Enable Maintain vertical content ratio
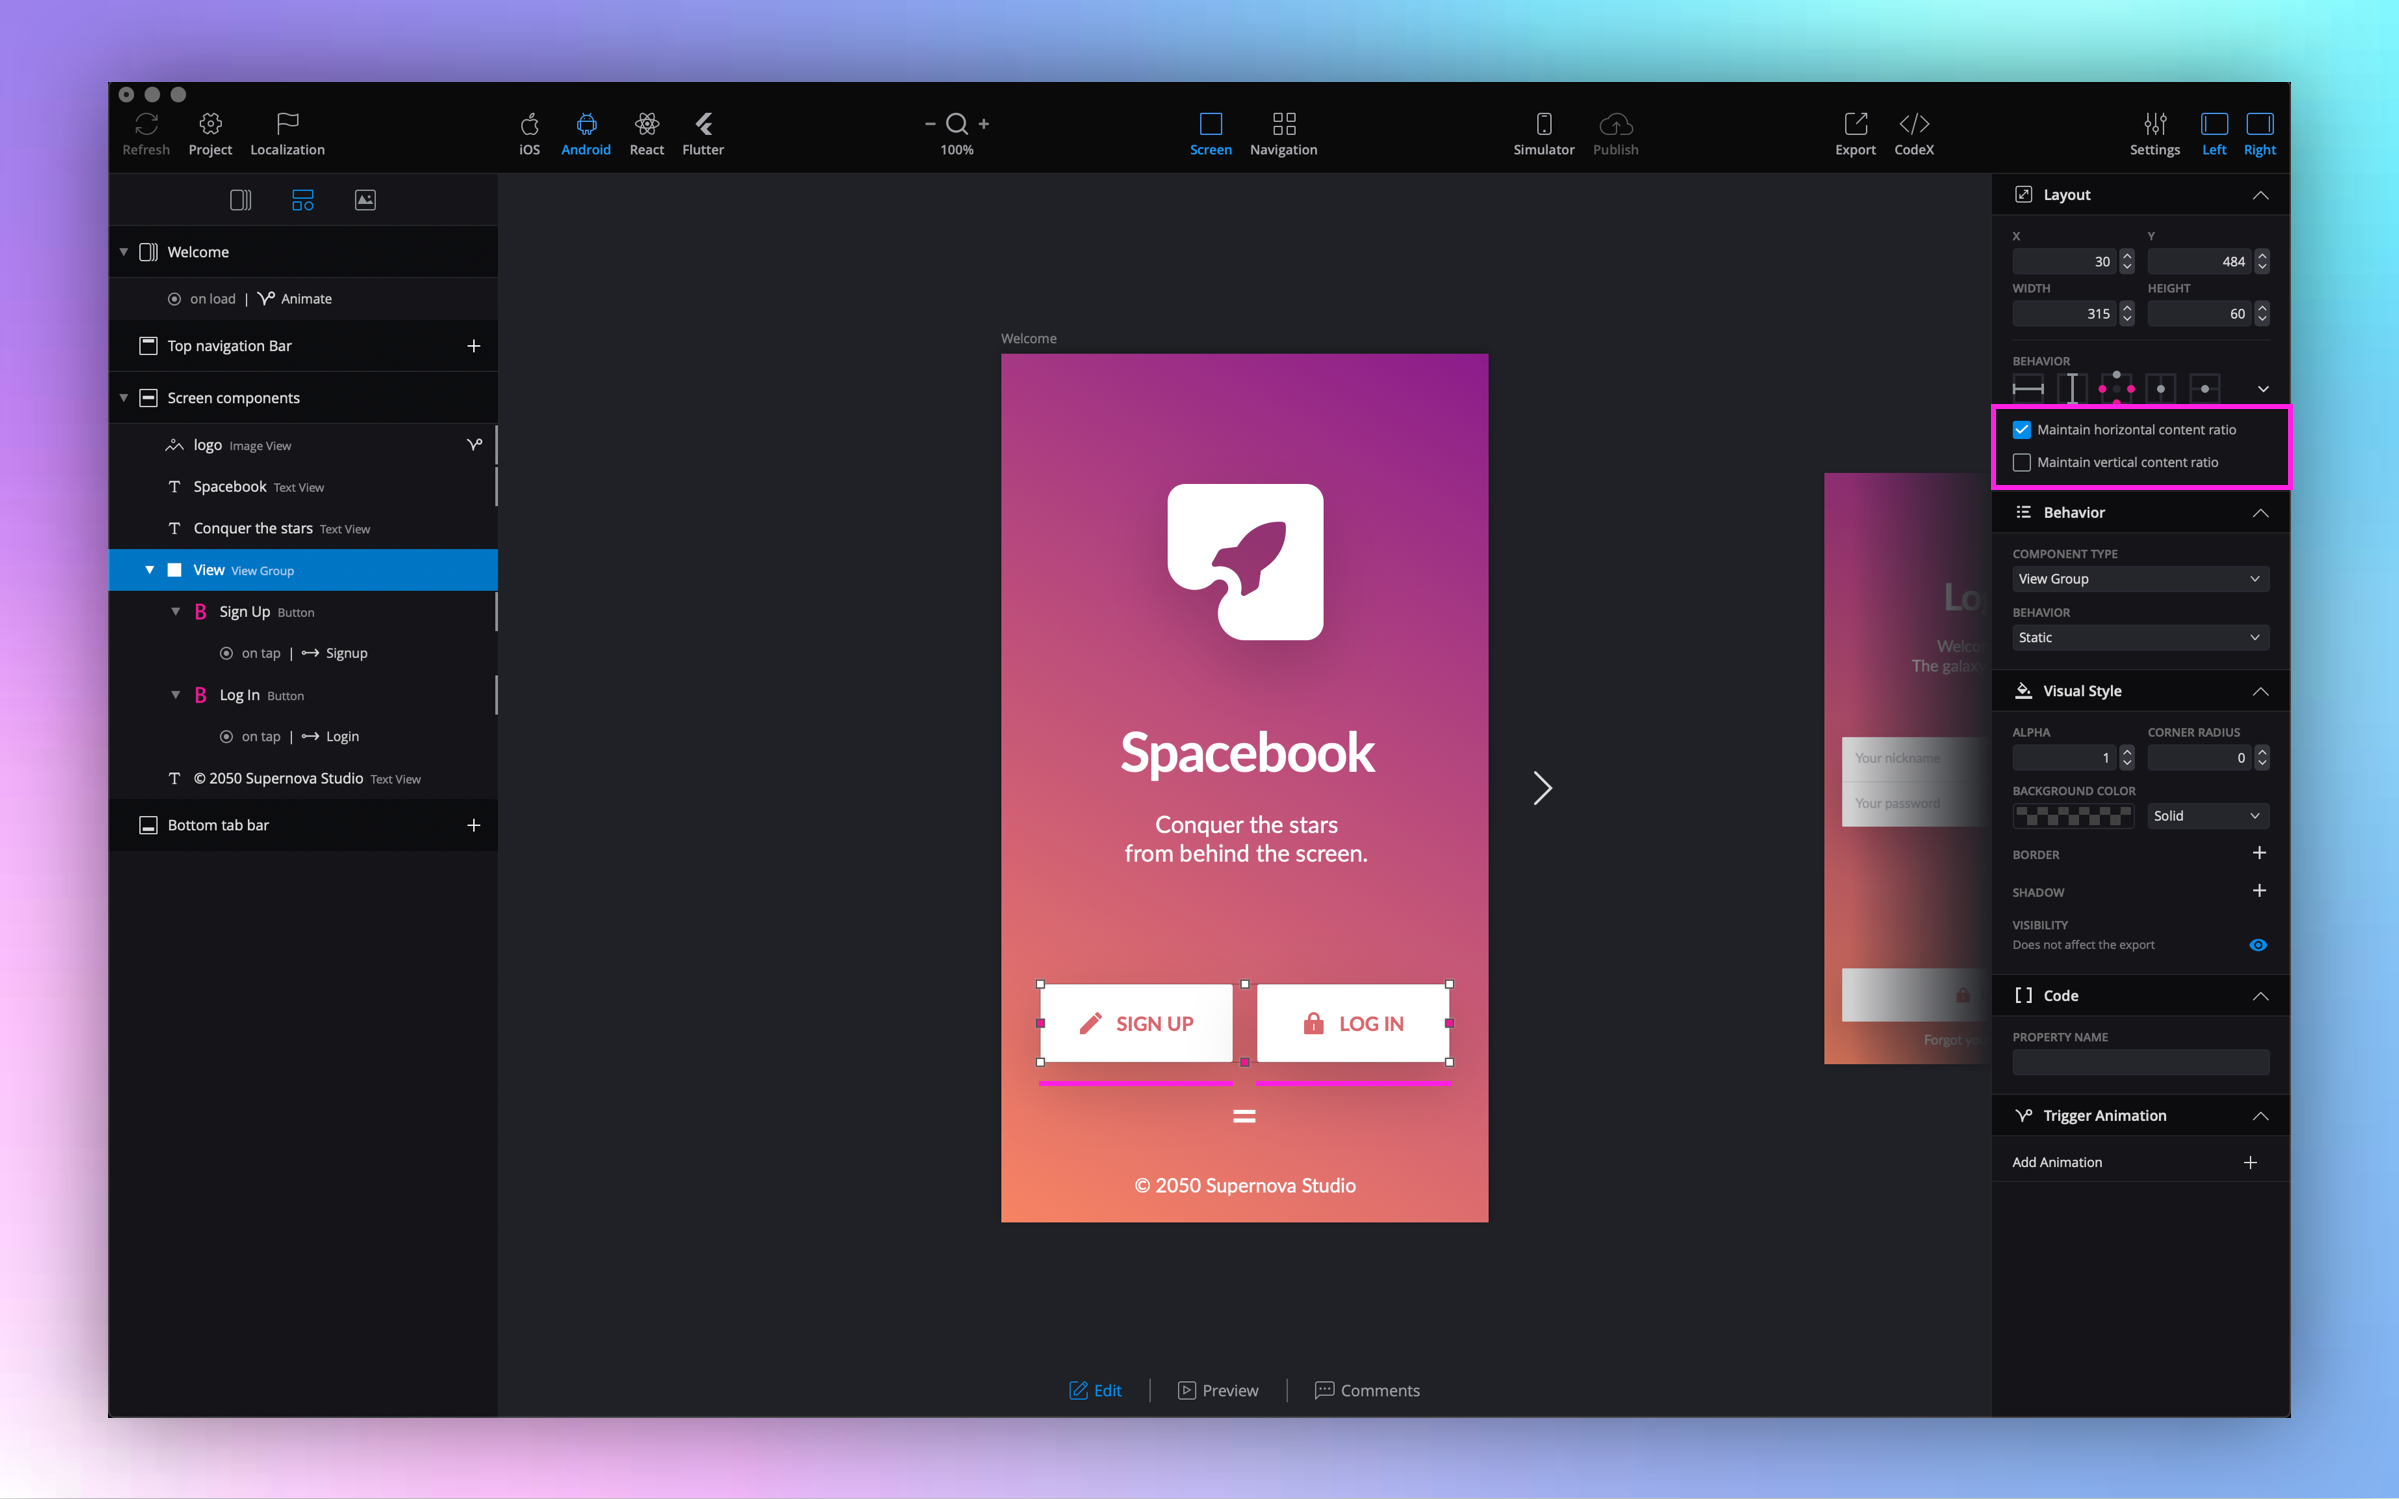The height and width of the screenshot is (1499, 2399). click(x=2022, y=463)
